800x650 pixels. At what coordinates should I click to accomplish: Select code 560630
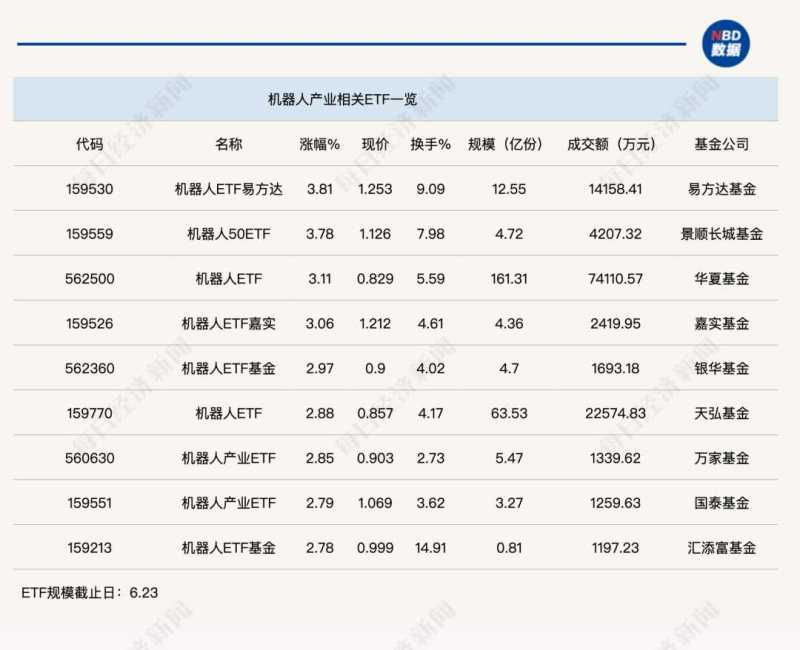tap(89, 458)
